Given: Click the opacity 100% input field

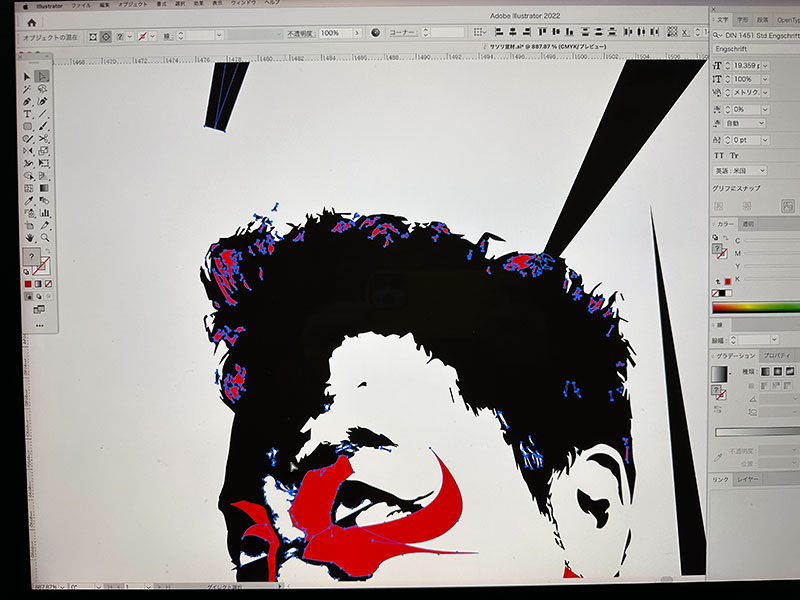Looking at the screenshot, I should (334, 33).
